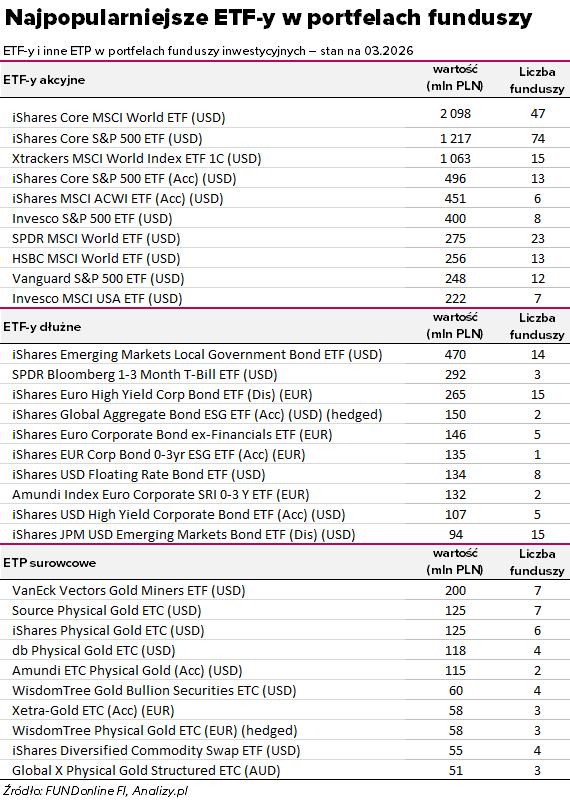This screenshot has height=800, width=570.
Task: Click the value 2 098 in the first row
Action: 455,113
